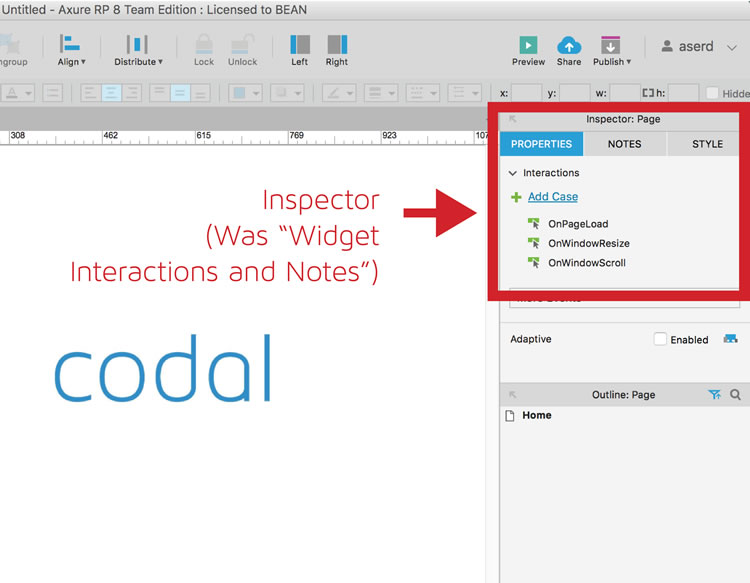
Task: Open the Distribute menu
Action: 138,50
